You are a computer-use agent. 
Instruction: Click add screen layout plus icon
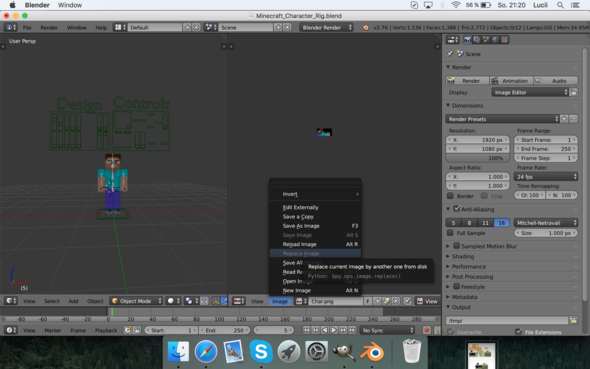[x=187, y=27]
